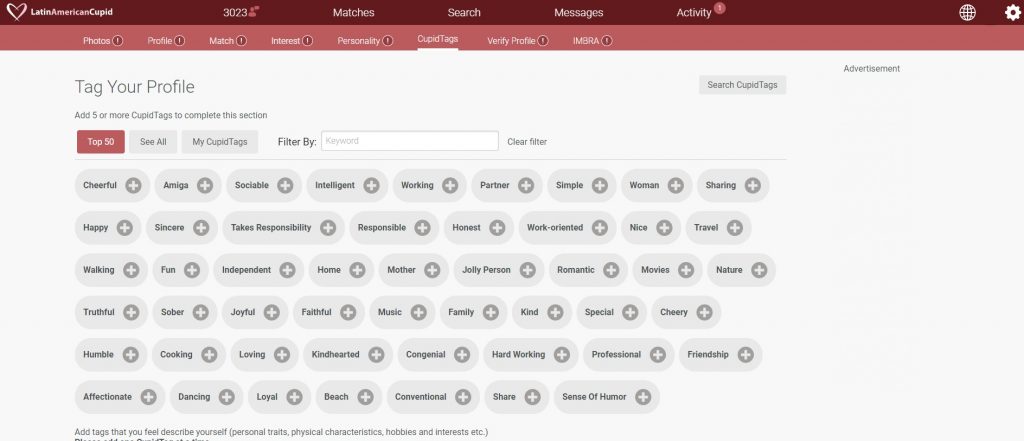Click plus icon on Dancing tag

tap(227, 397)
